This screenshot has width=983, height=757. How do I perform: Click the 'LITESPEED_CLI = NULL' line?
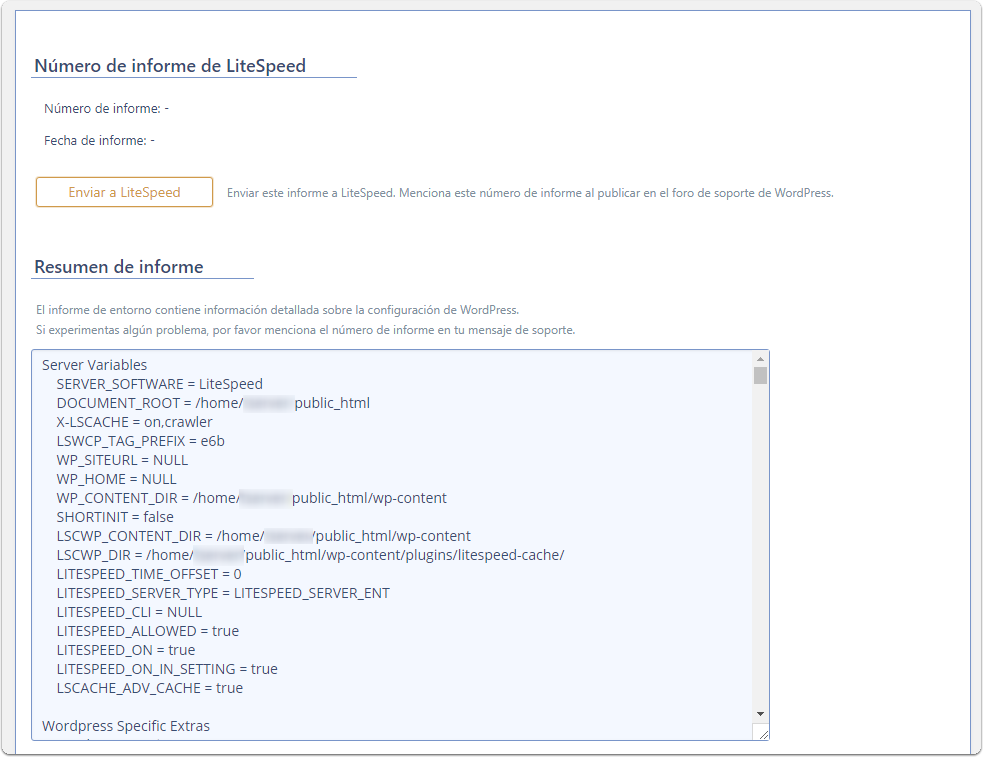[129, 612]
